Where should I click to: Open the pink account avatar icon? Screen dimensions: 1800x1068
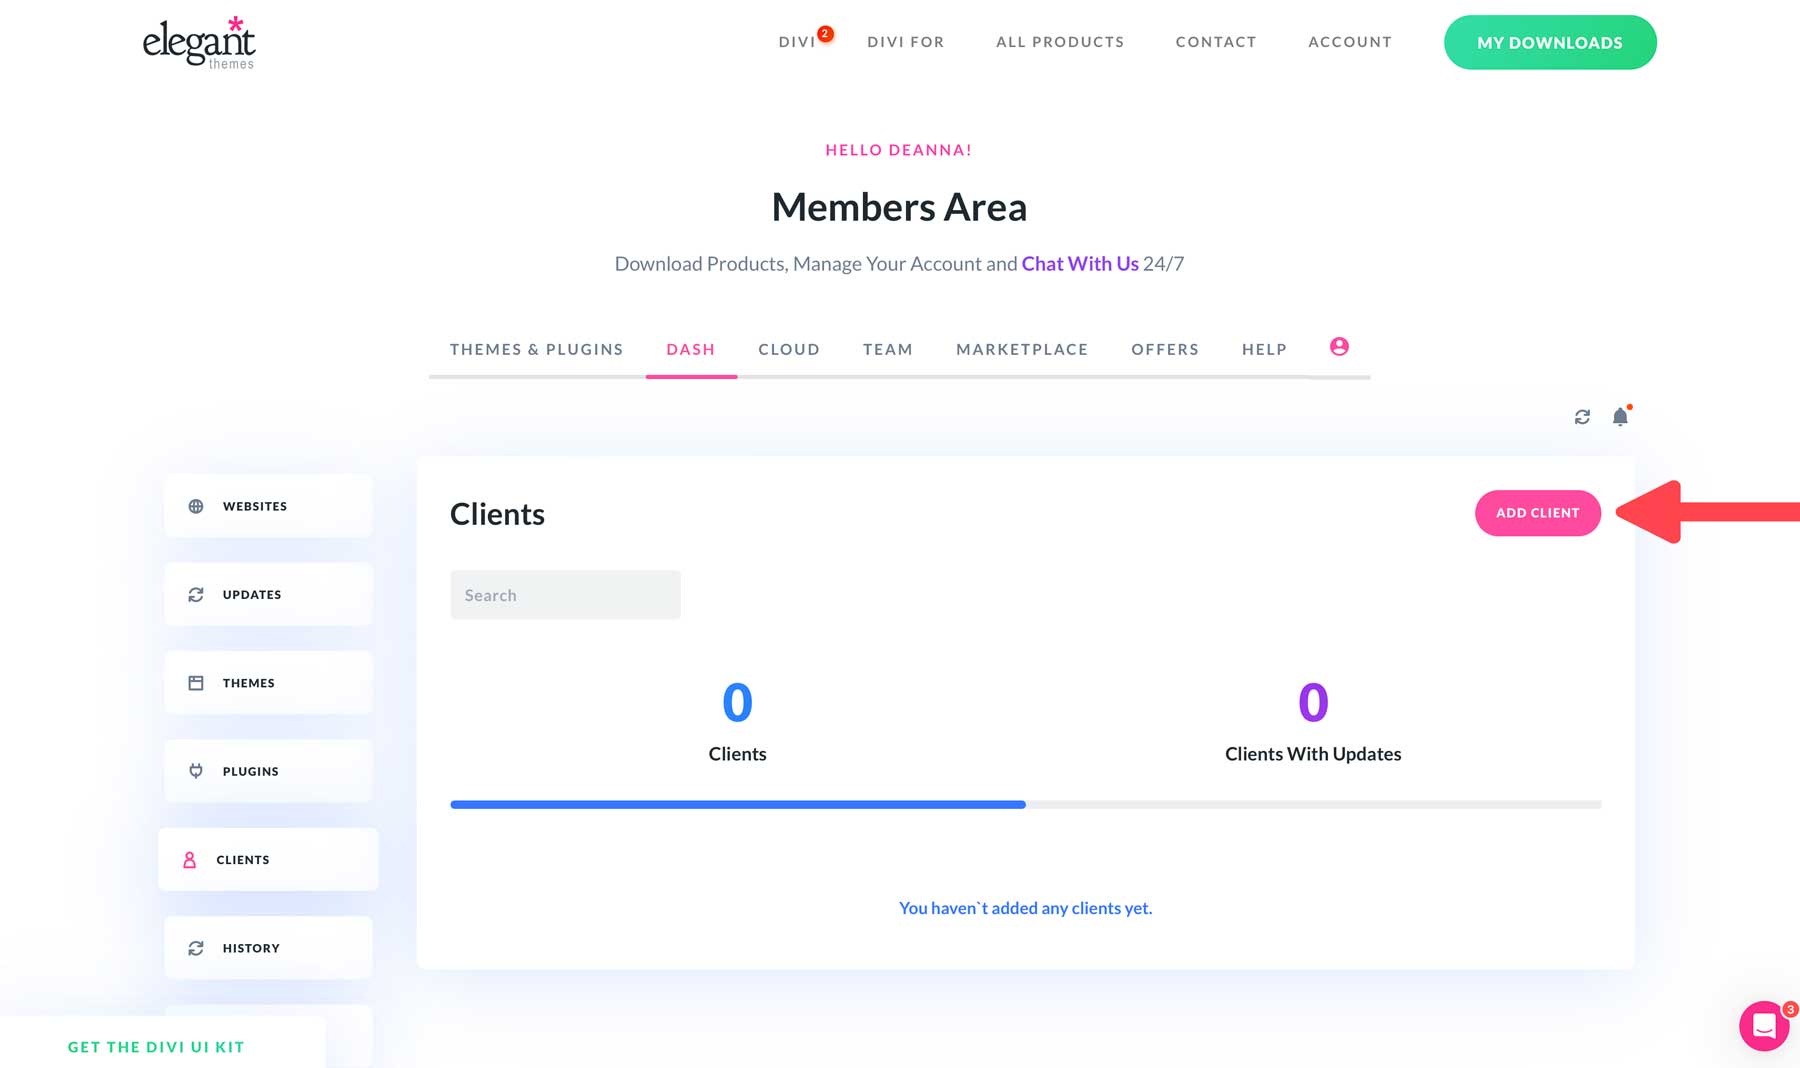[1338, 347]
